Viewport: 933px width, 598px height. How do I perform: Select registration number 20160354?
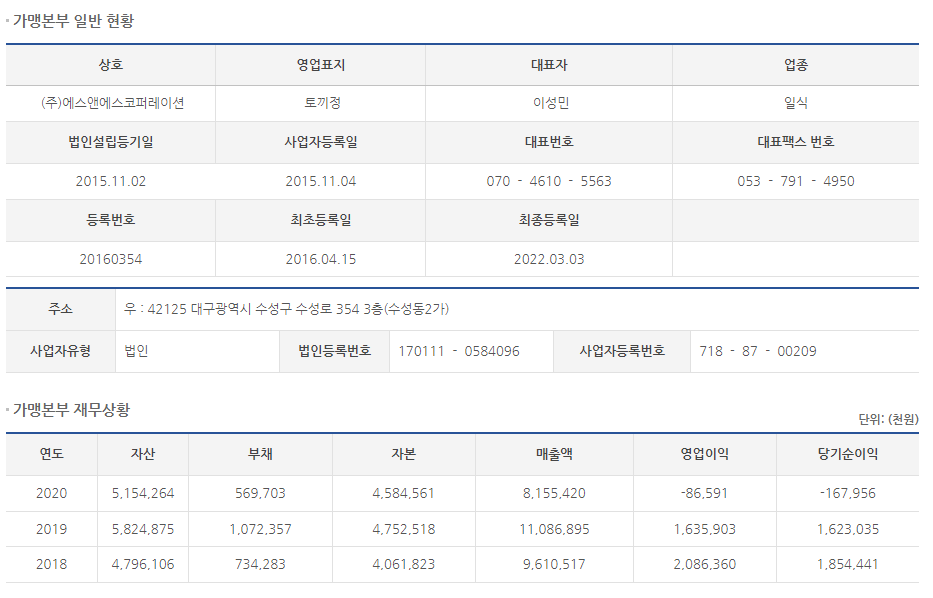[111, 259]
